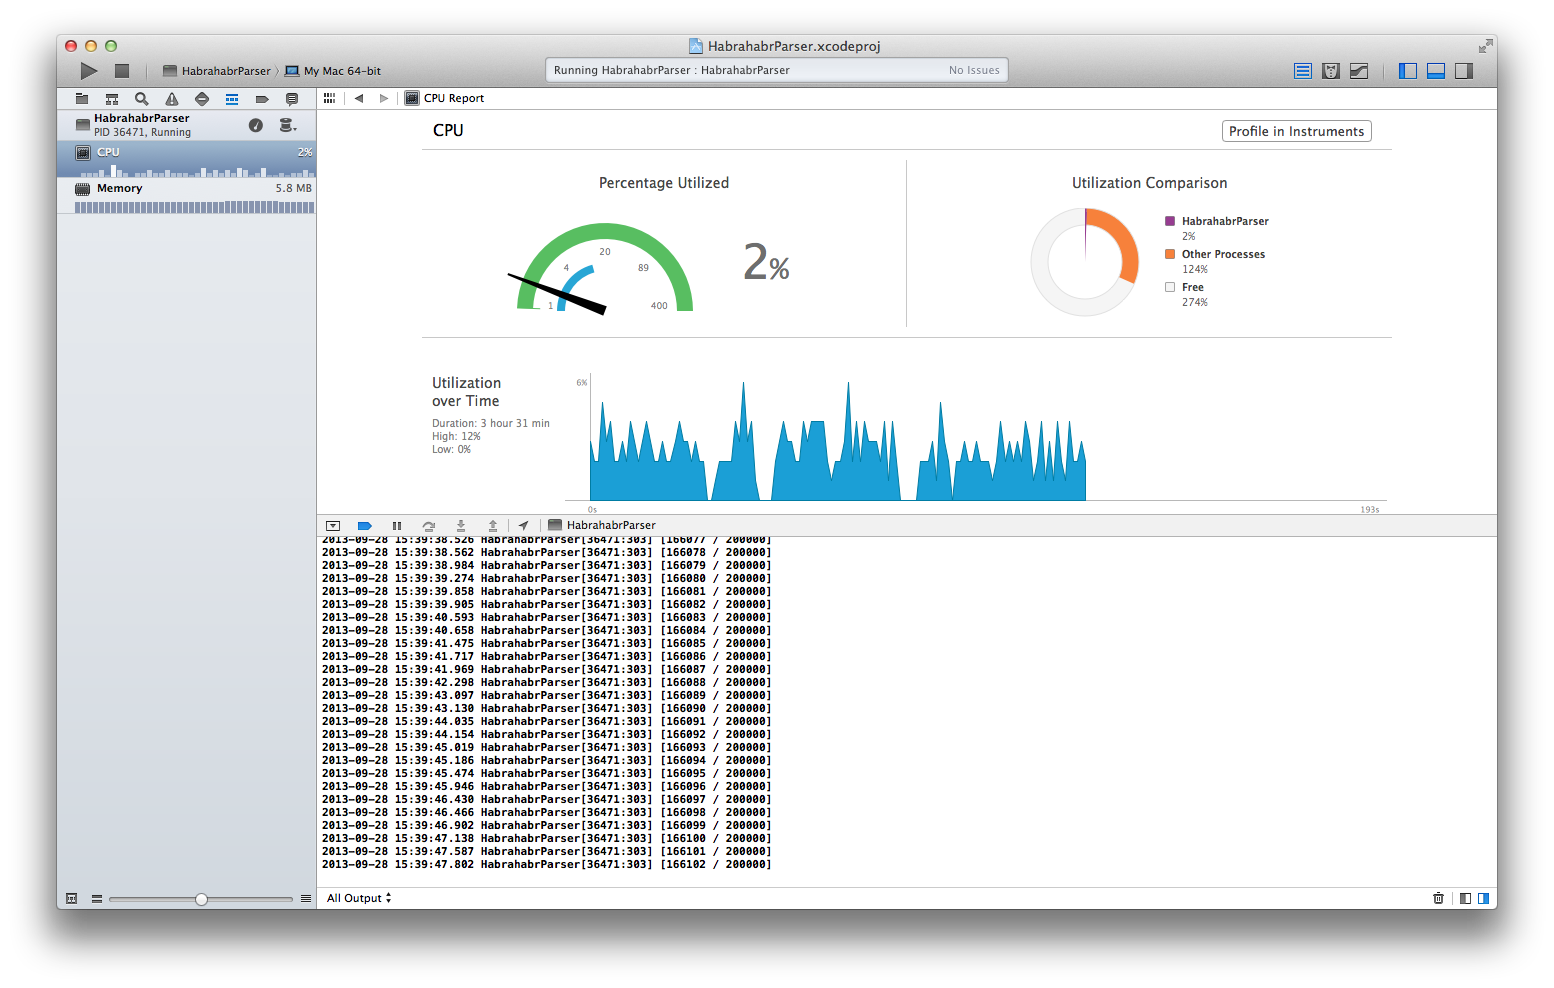Toggle the right utilities panel

pyautogui.click(x=1464, y=71)
